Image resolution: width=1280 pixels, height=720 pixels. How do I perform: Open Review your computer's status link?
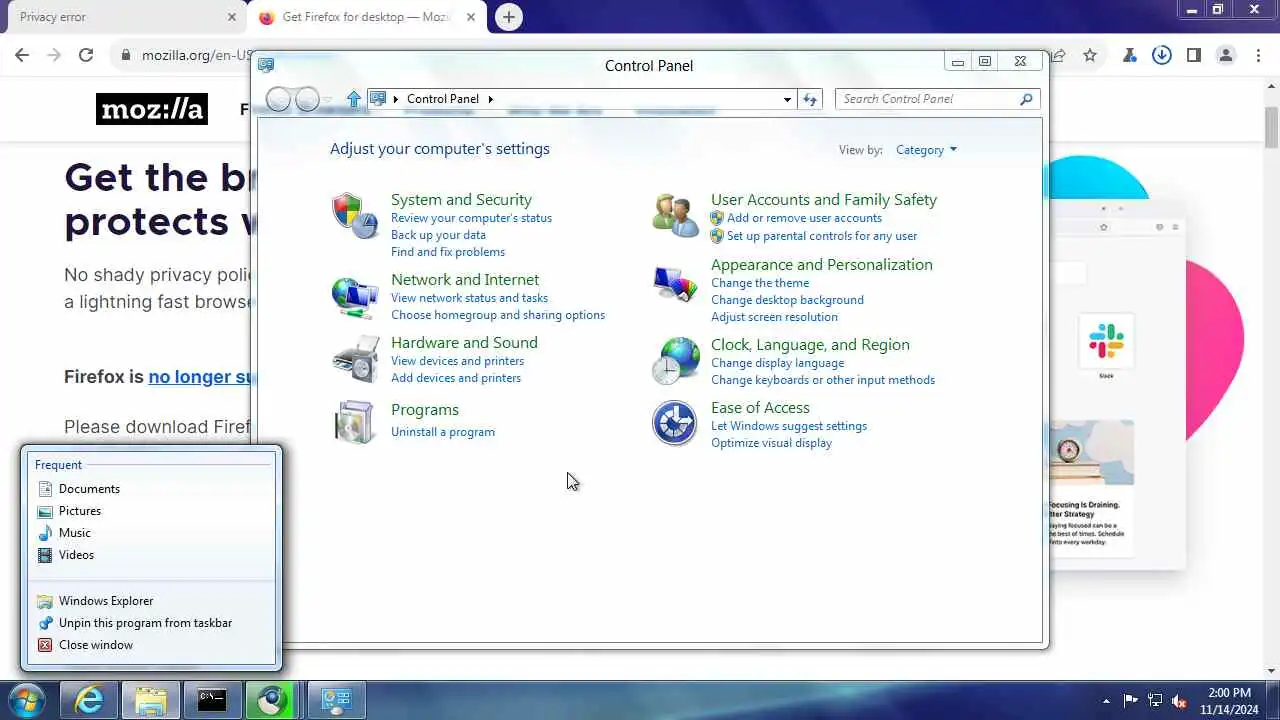coord(471,218)
